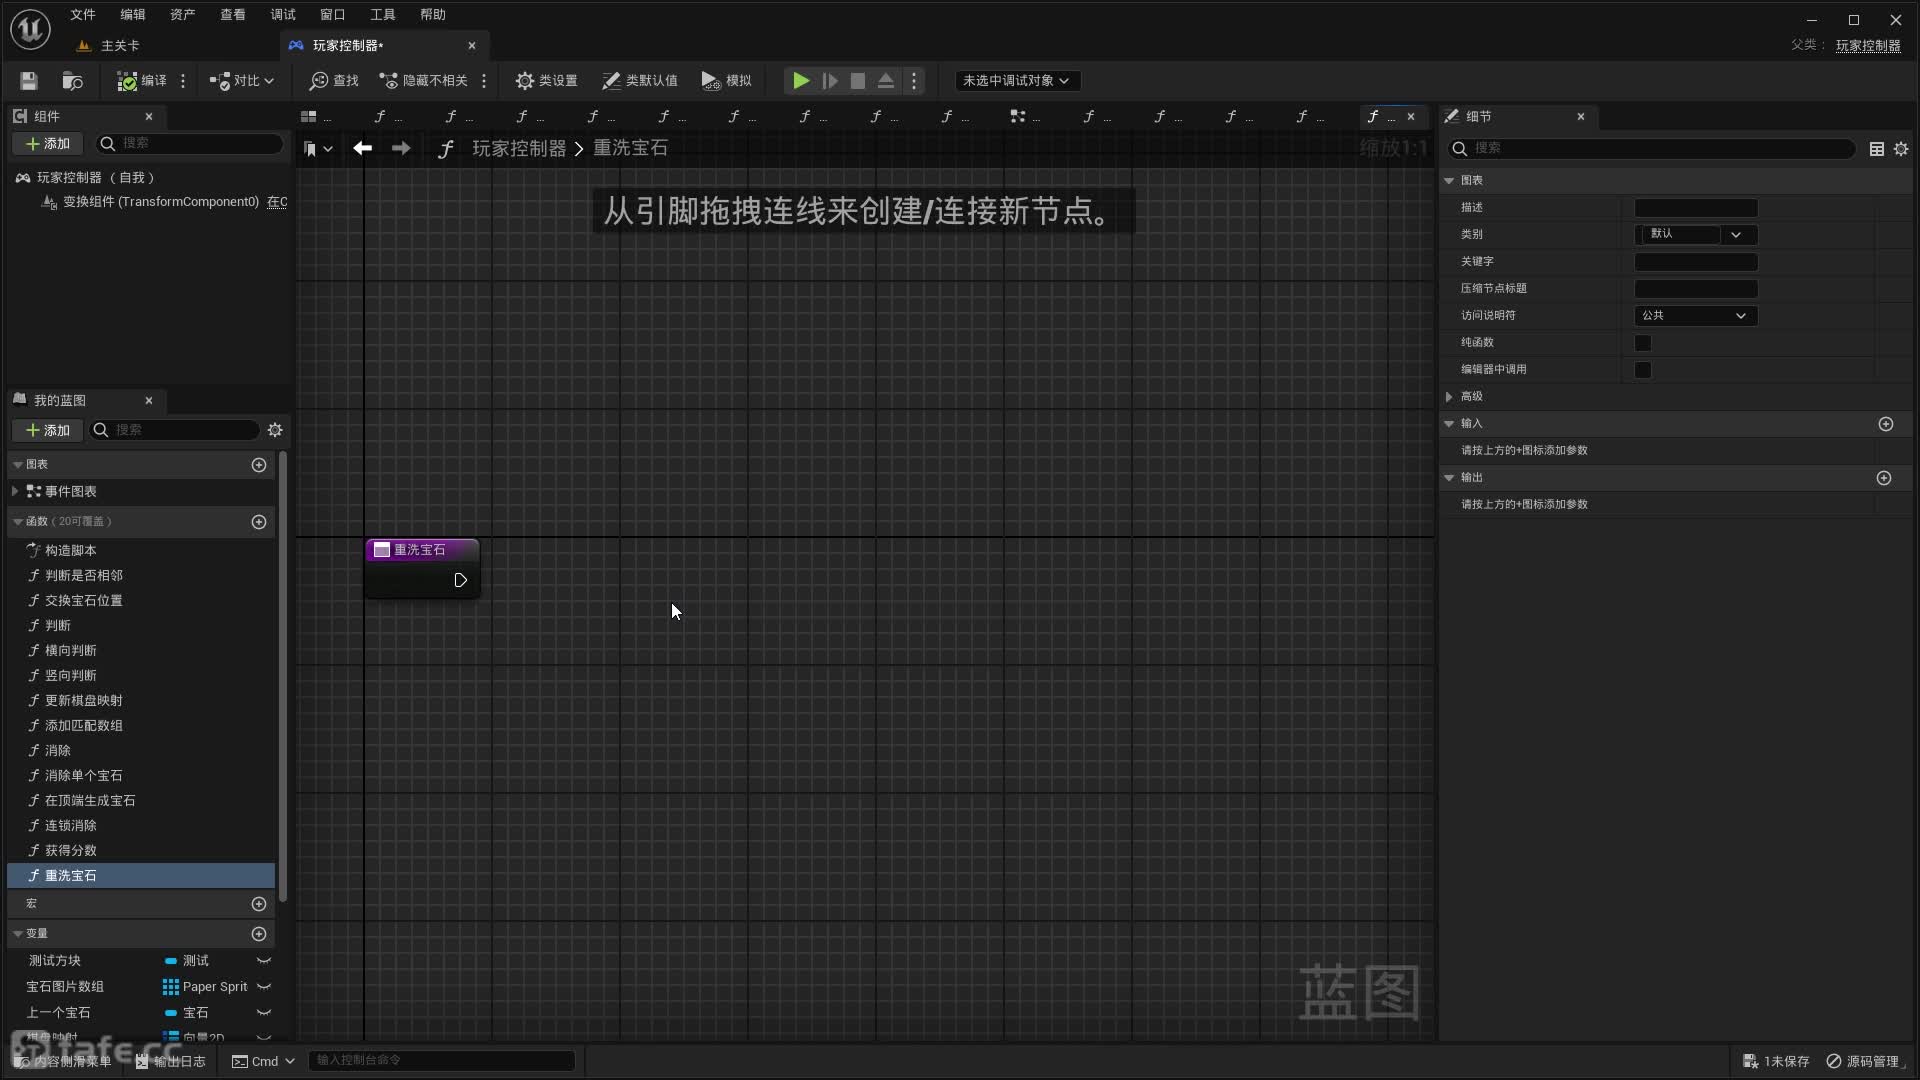Close the 玩家控制器 tab

[472, 46]
